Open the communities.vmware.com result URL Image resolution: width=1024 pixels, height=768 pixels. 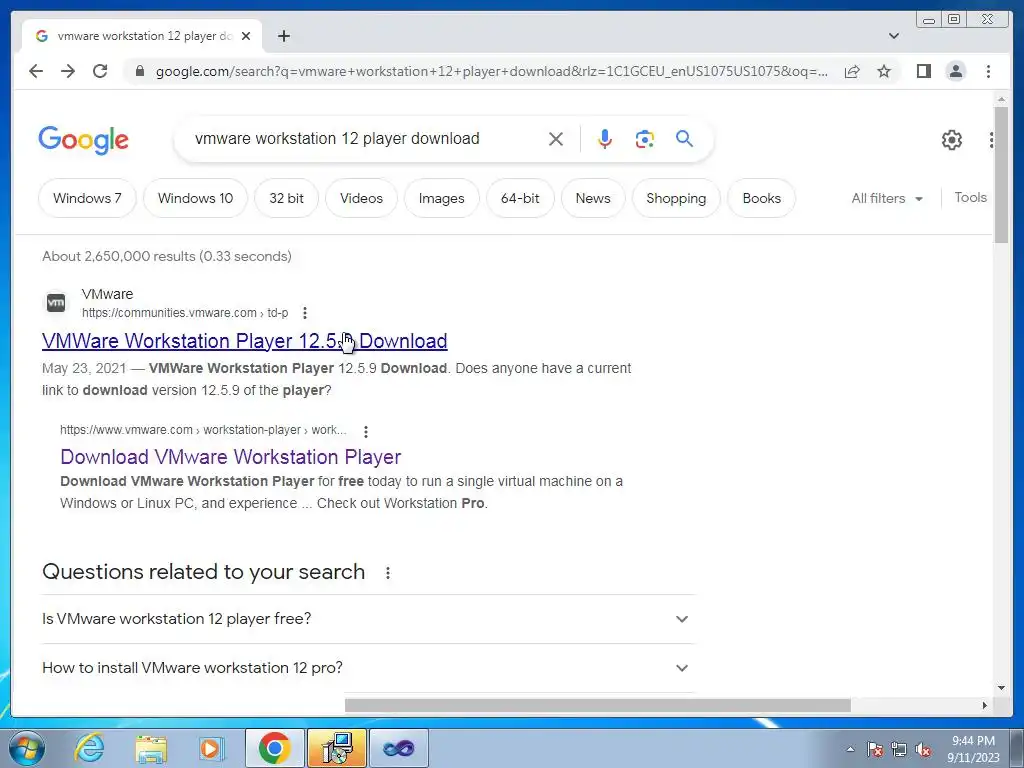tap(185, 313)
